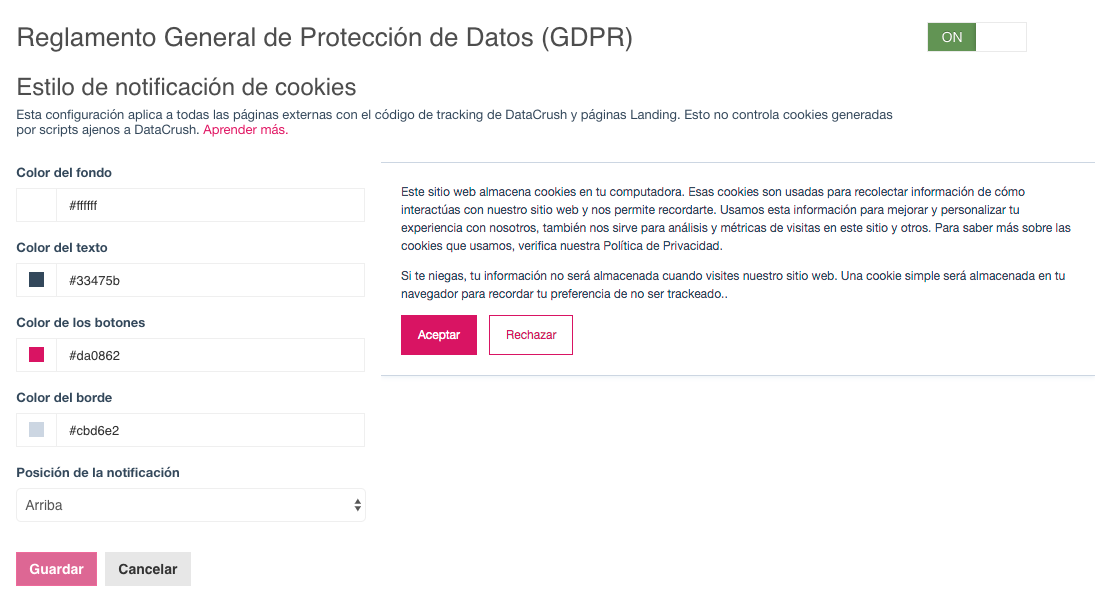This screenshot has height=608, width=1104.
Task: Select "Arriba" in the notification position combo box
Action: pos(190,505)
